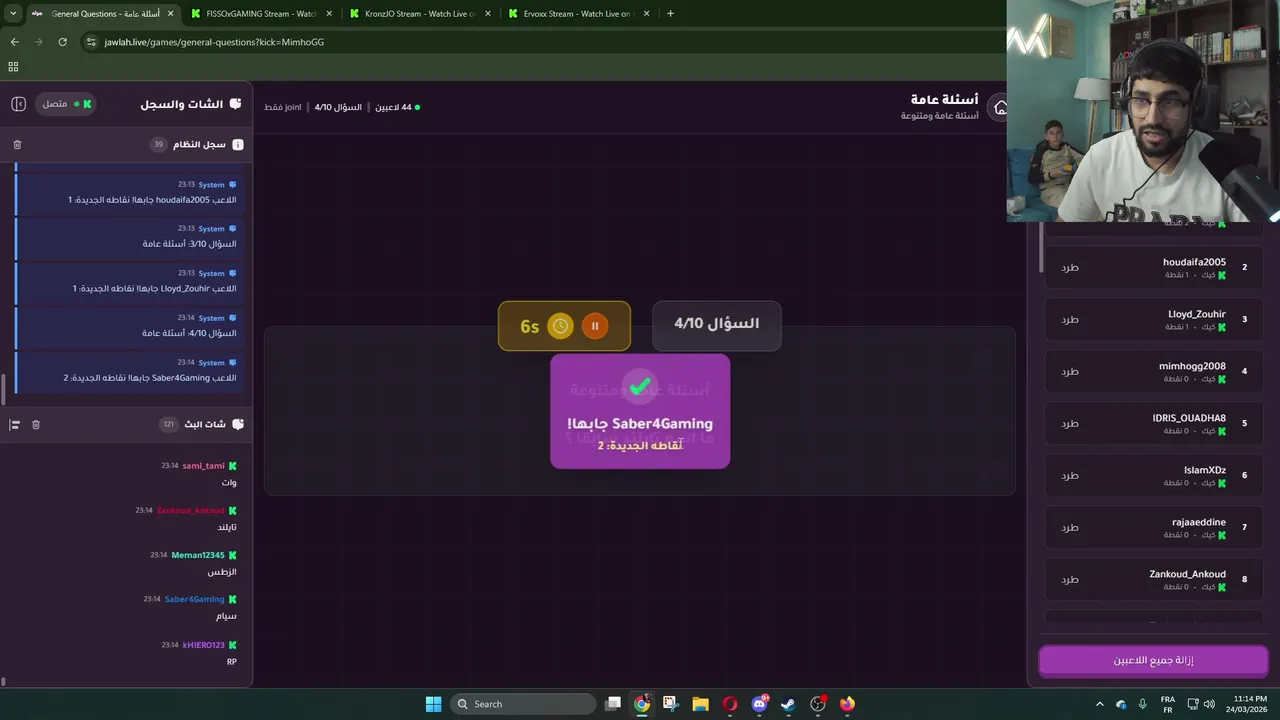Kick out player IDRIS_OUADHA8
The image size is (1280, 720).
pos(1070,423)
